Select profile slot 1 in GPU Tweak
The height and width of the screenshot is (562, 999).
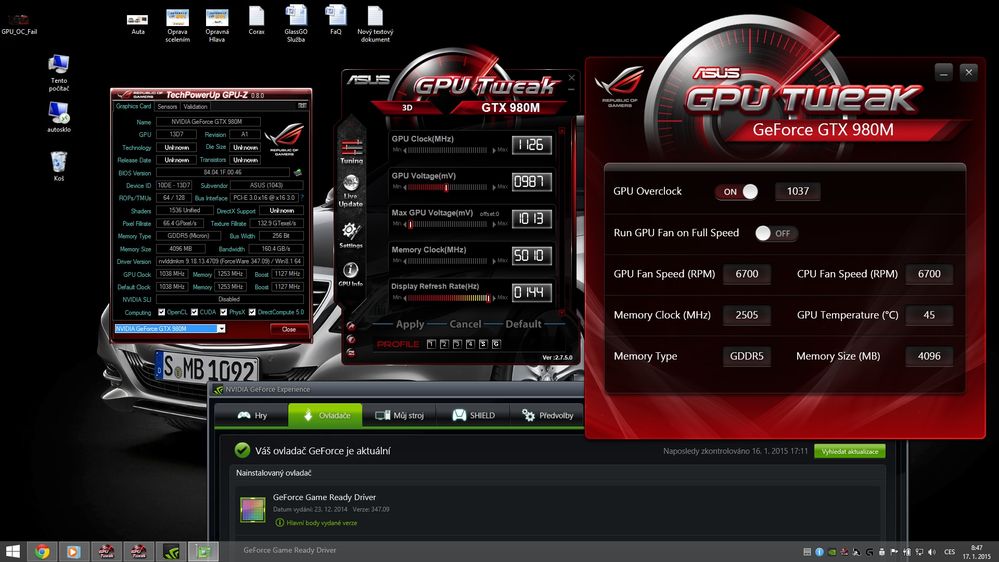tap(431, 344)
